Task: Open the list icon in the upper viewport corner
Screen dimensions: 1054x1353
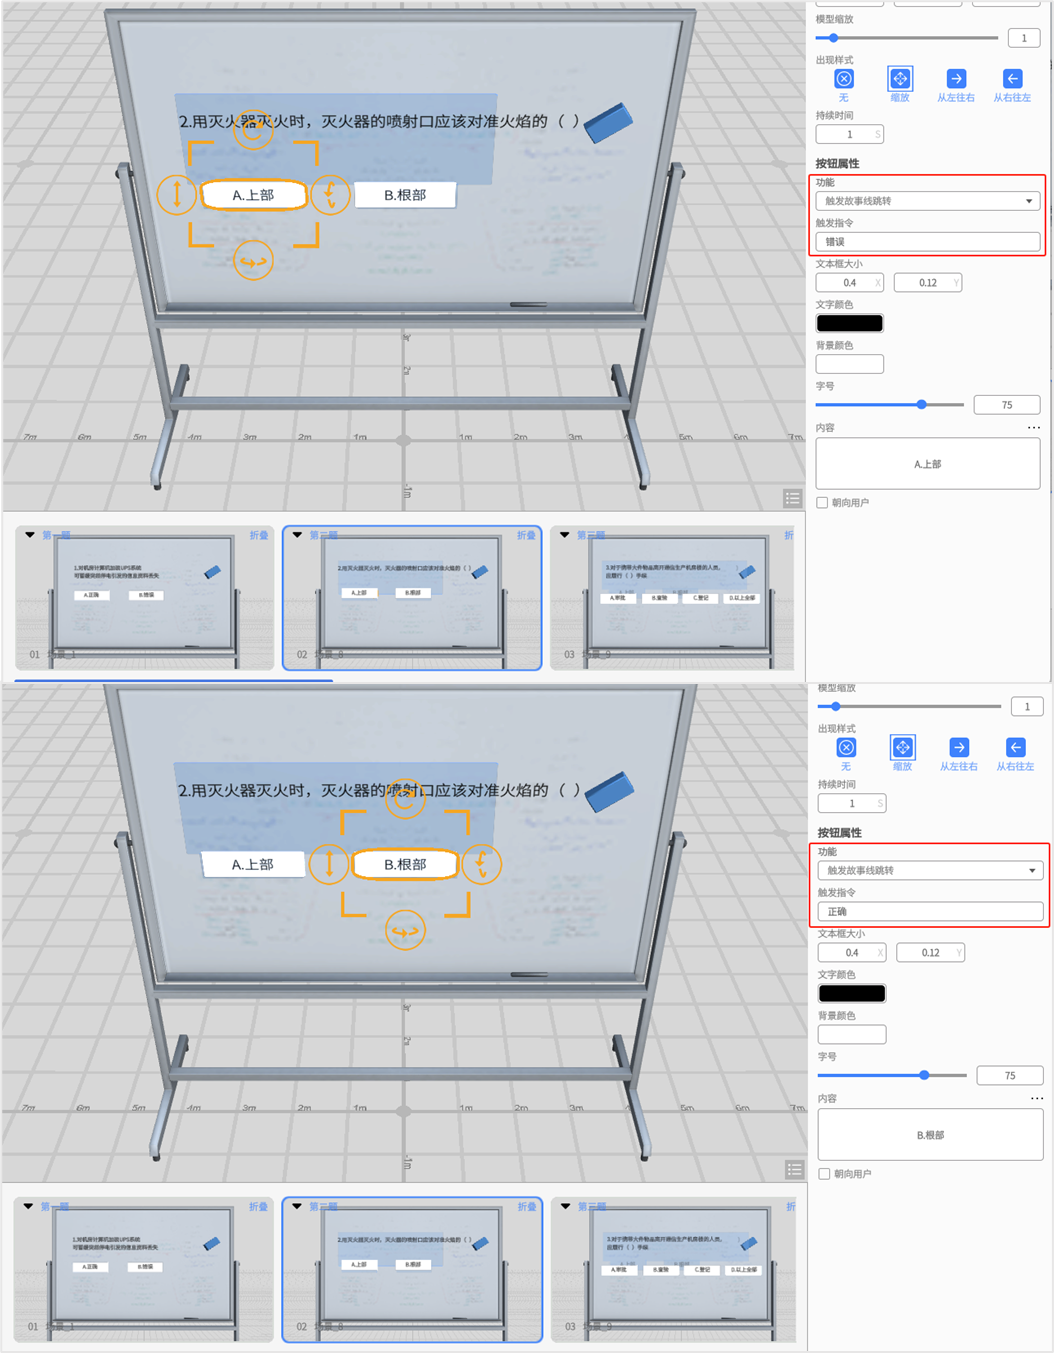Action: [793, 498]
